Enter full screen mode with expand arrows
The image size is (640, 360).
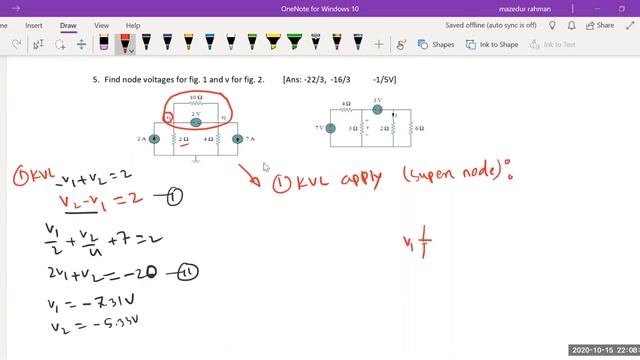(x=630, y=25)
